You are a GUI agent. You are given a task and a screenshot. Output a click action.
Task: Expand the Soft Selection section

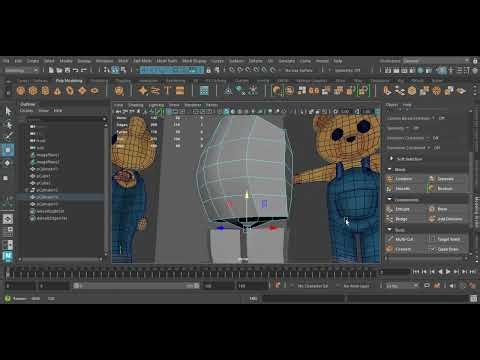tap(391, 159)
